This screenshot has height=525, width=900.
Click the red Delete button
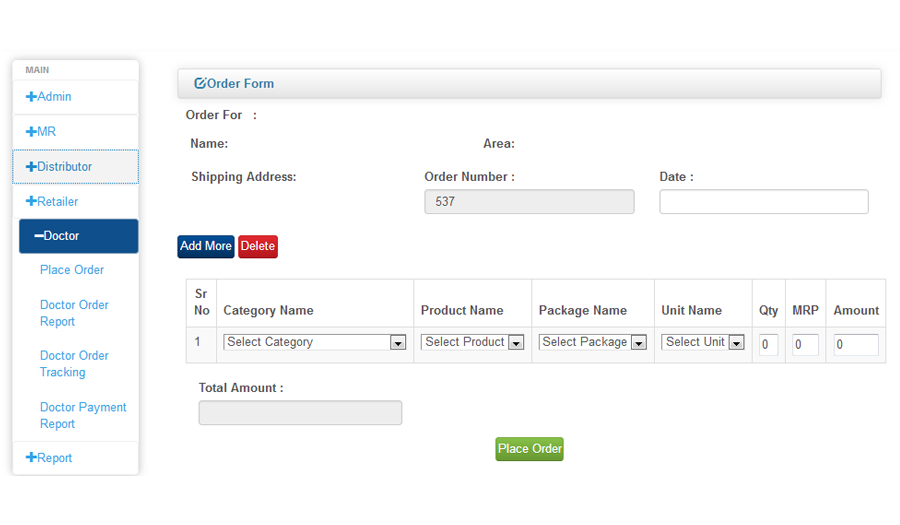258,247
